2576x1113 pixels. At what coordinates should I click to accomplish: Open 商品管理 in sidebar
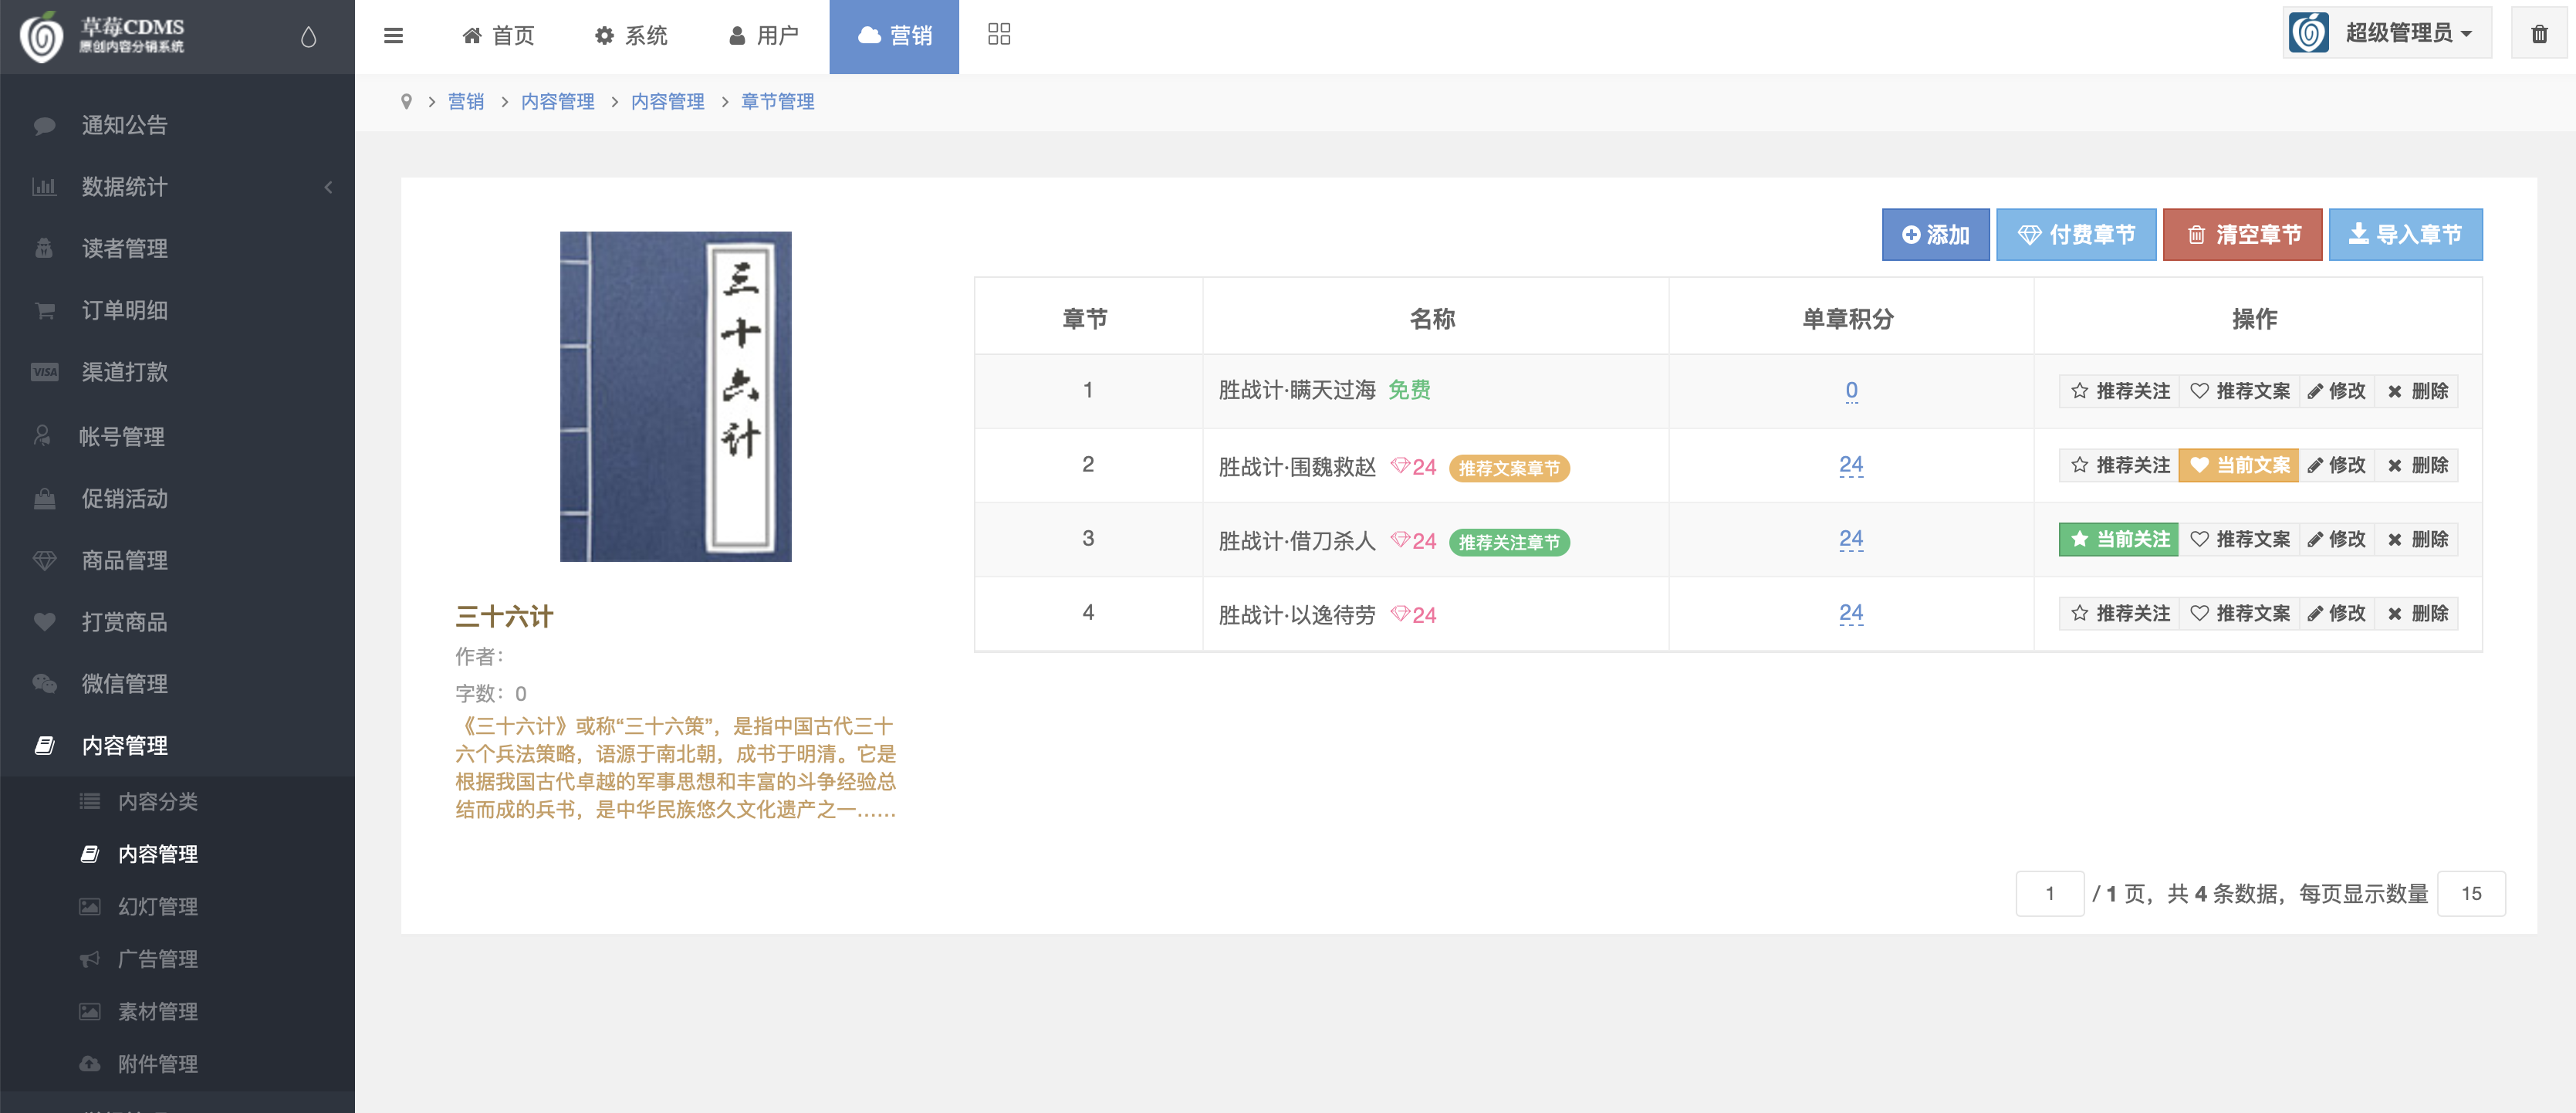[x=177, y=561]
